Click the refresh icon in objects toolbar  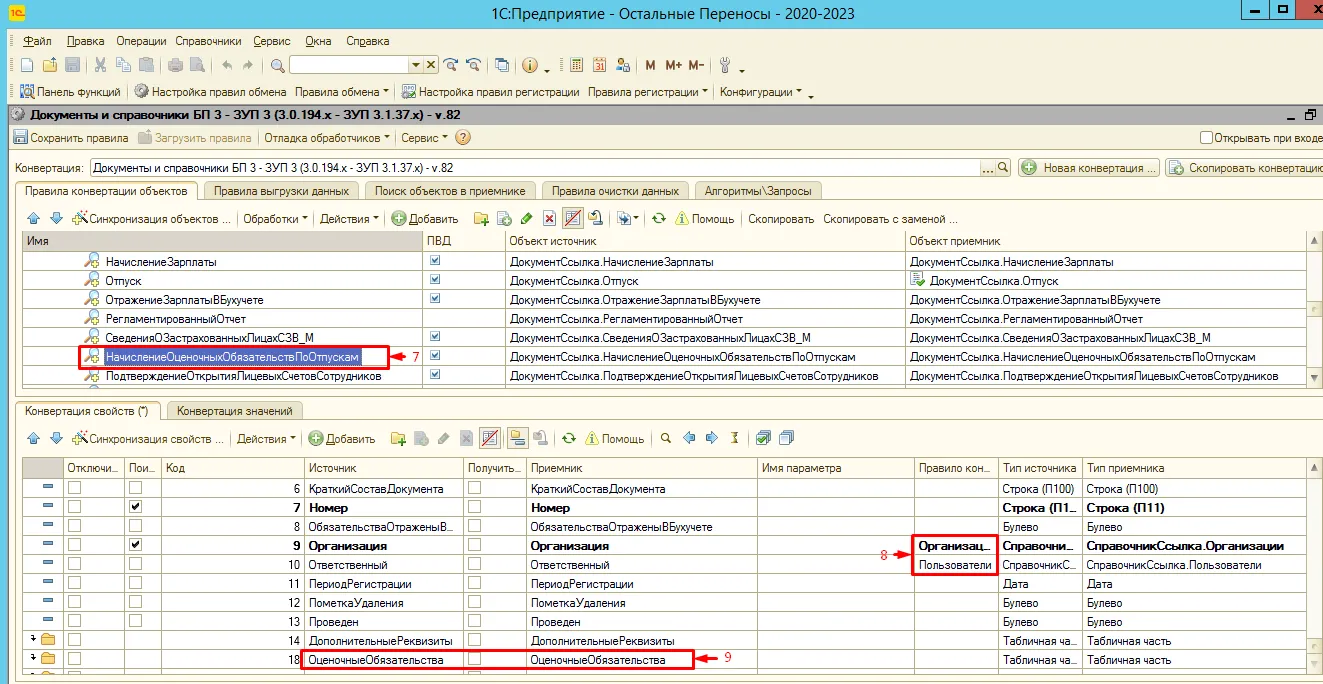(x=659, y=218)
